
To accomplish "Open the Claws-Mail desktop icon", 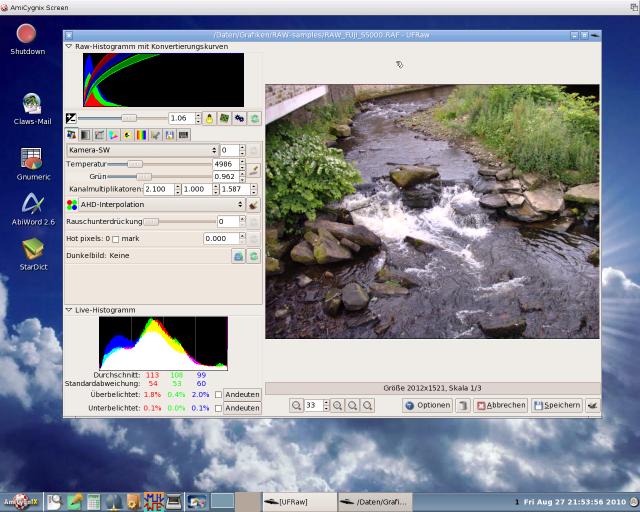I will [31, 103].
